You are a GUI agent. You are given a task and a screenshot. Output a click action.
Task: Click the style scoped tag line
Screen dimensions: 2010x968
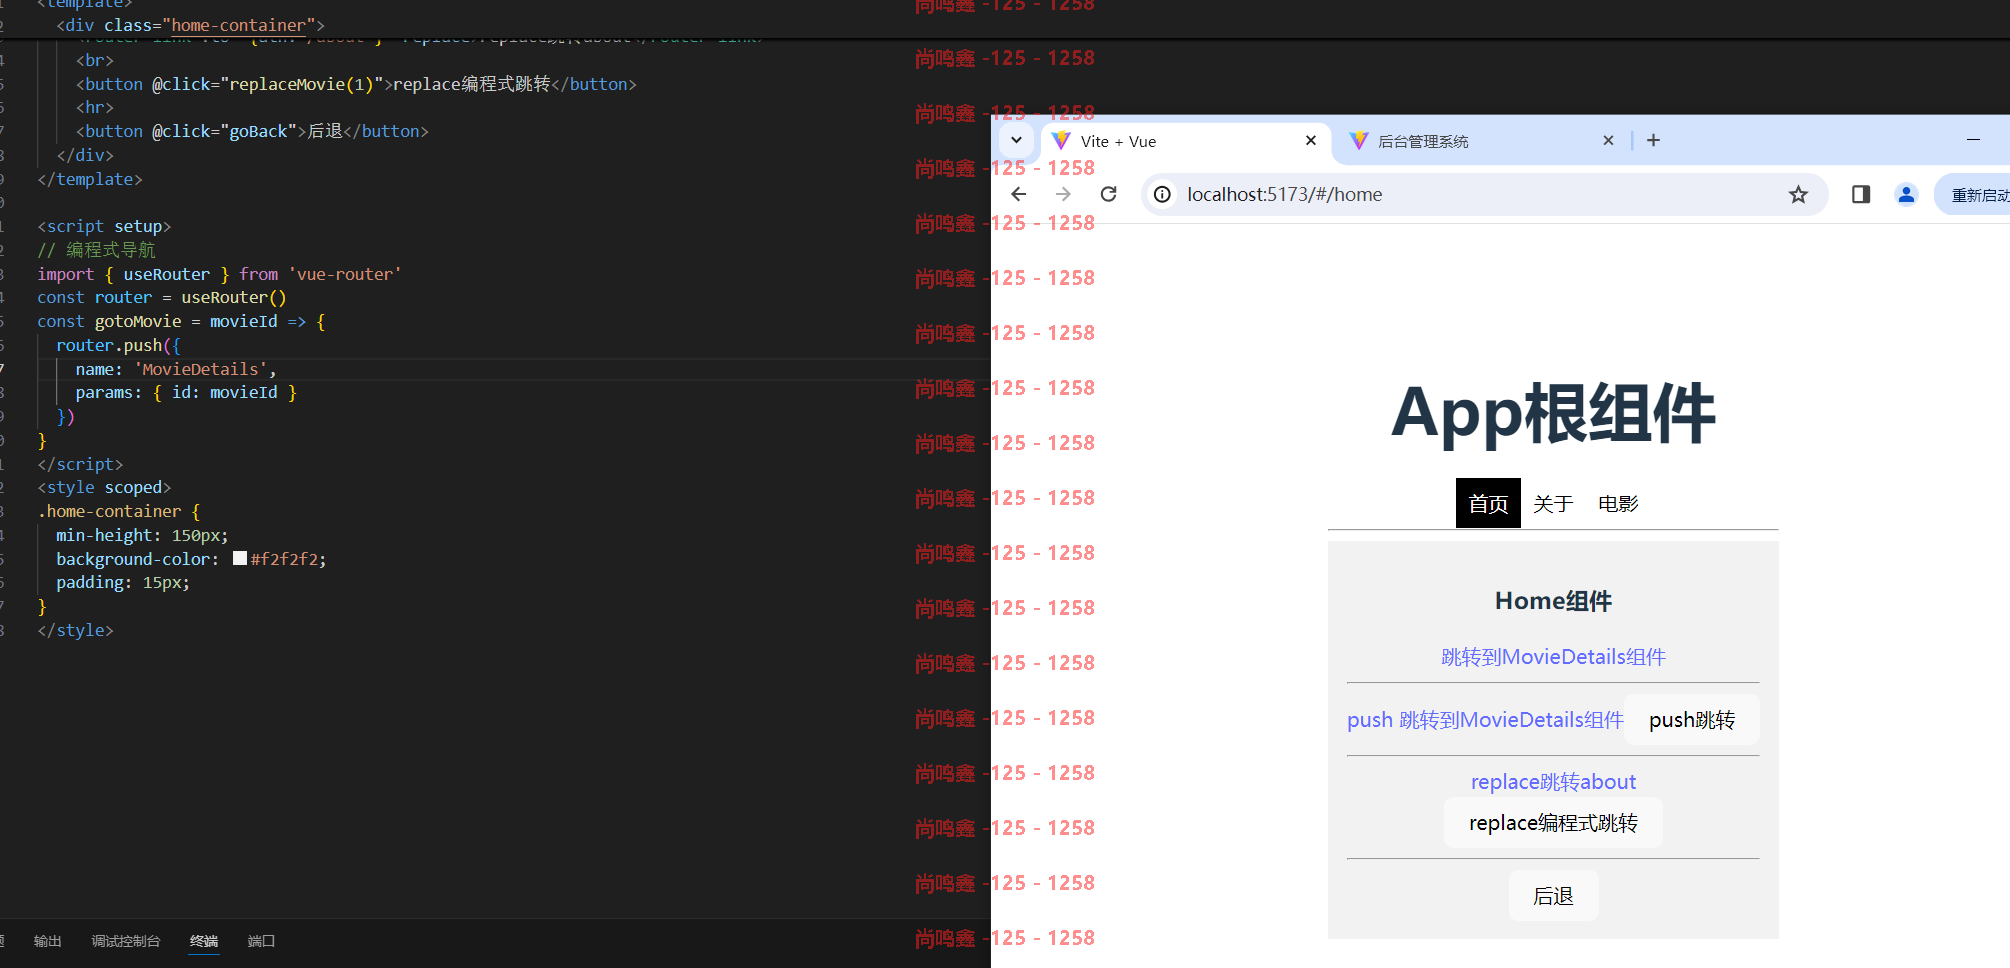point(104,487)
